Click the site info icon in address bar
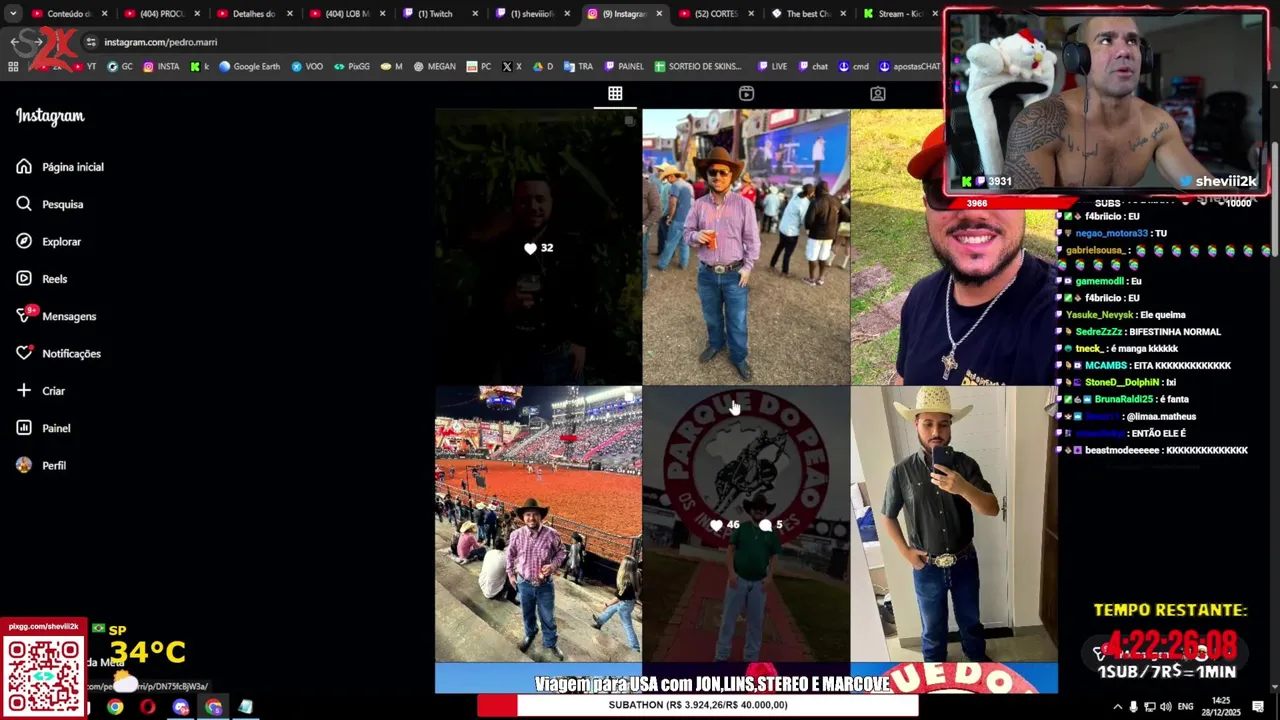This screenshot has height=720, width=1280. click(91, 42)
